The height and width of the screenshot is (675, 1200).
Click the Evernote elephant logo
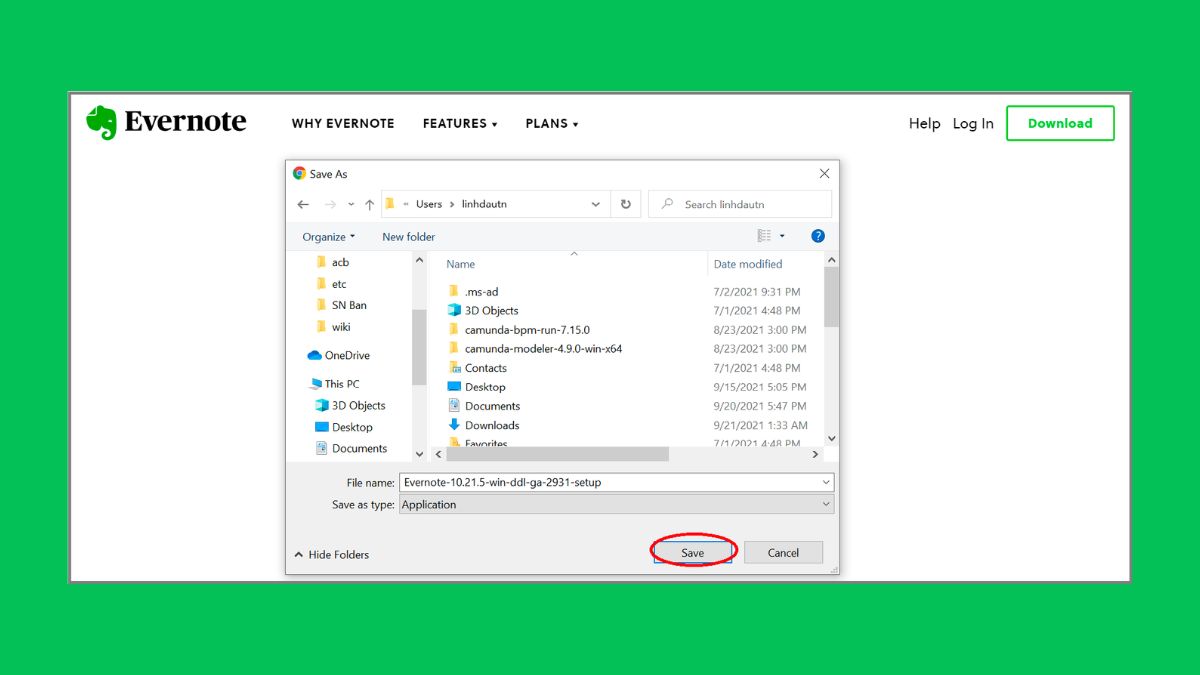[101, 121]
